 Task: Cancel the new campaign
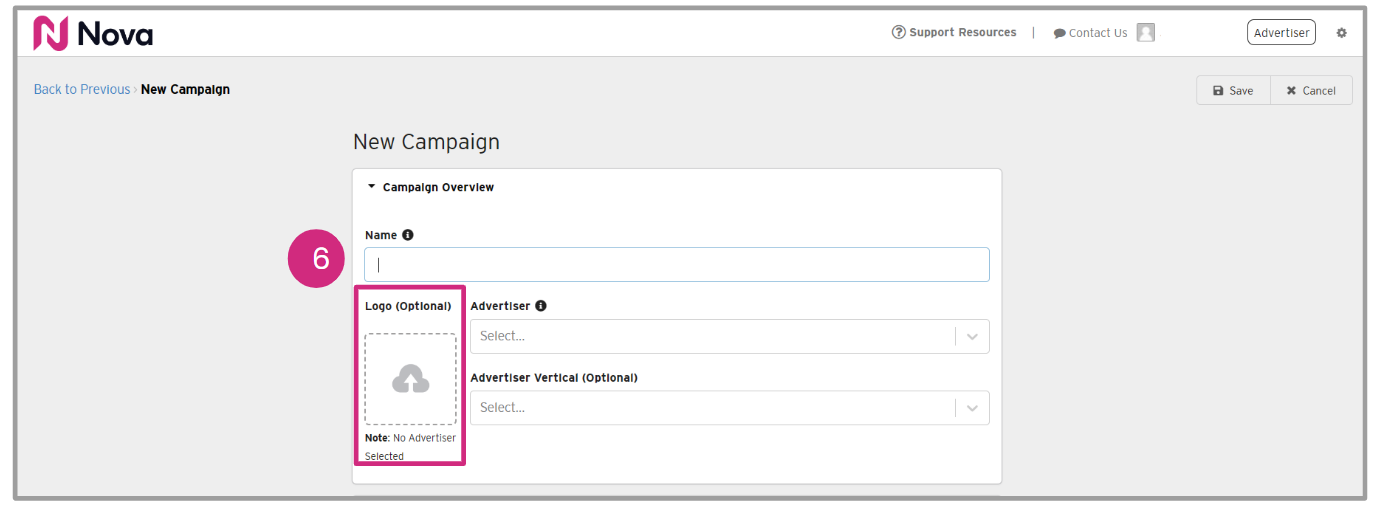coord(1311,90)
